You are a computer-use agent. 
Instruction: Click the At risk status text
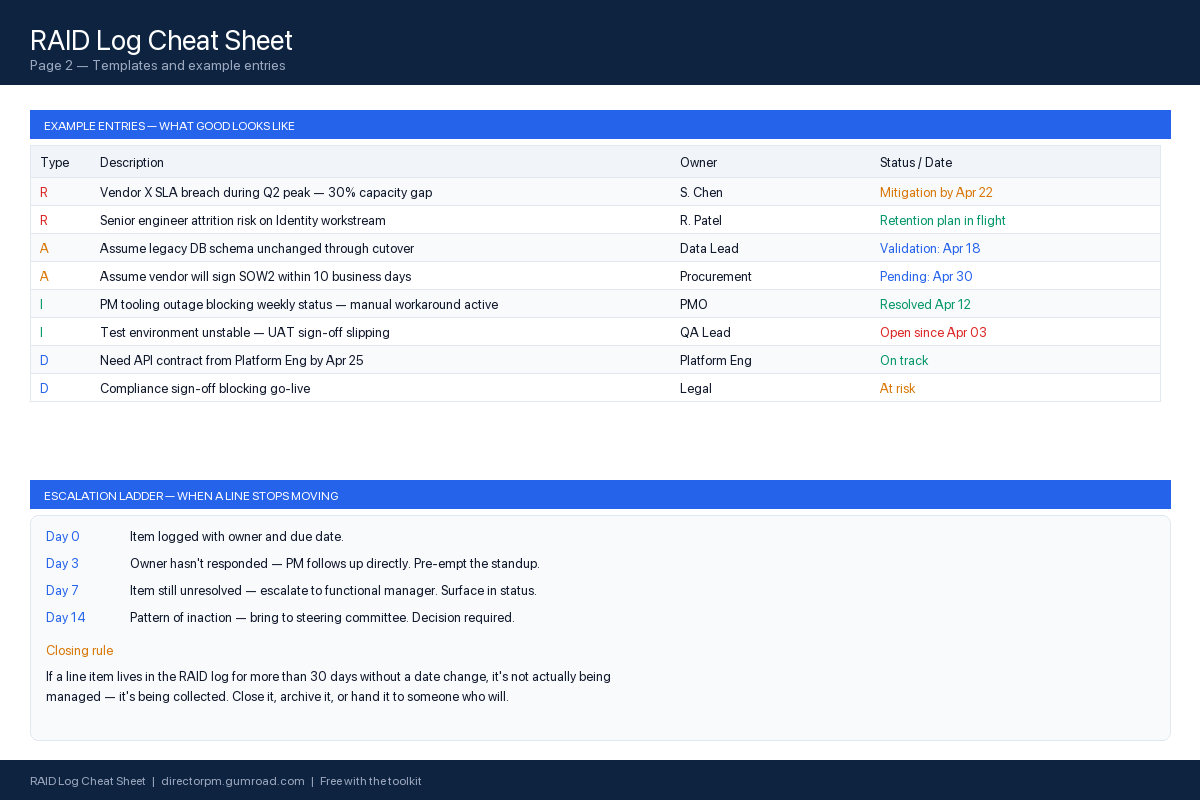[898, 388]
